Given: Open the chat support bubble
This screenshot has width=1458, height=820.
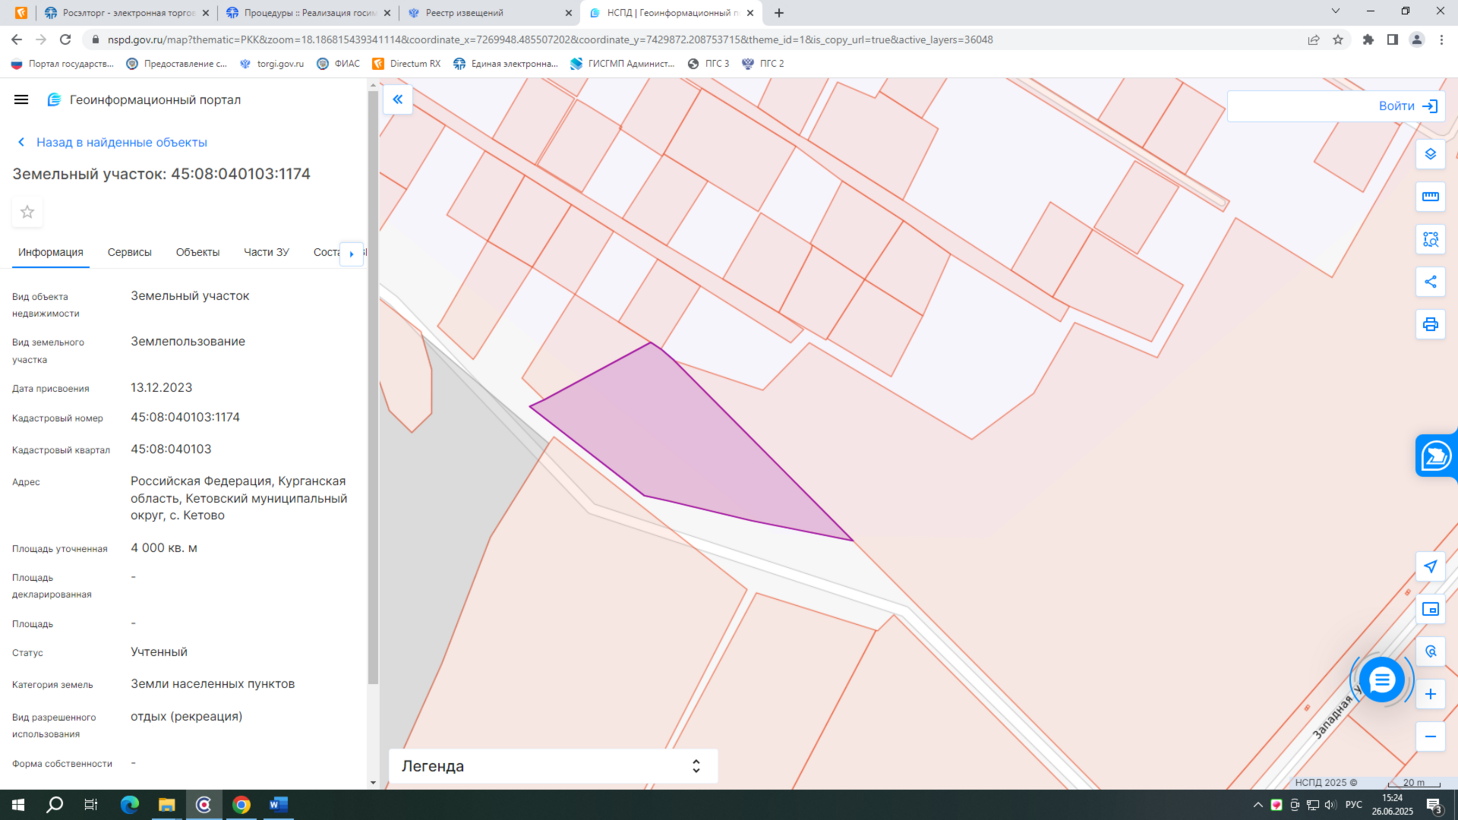Looking at the screenshot, I should pos(1382,680).
